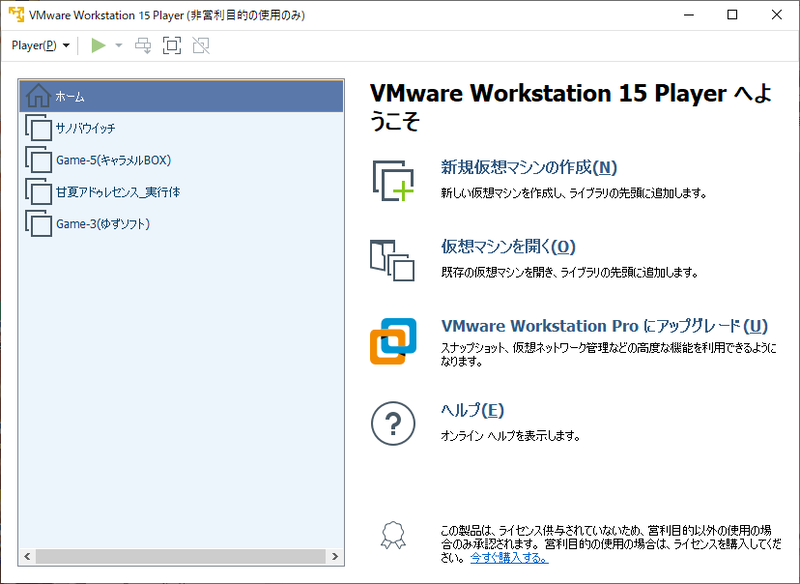Open the Player(P) menu

(40, 45)
